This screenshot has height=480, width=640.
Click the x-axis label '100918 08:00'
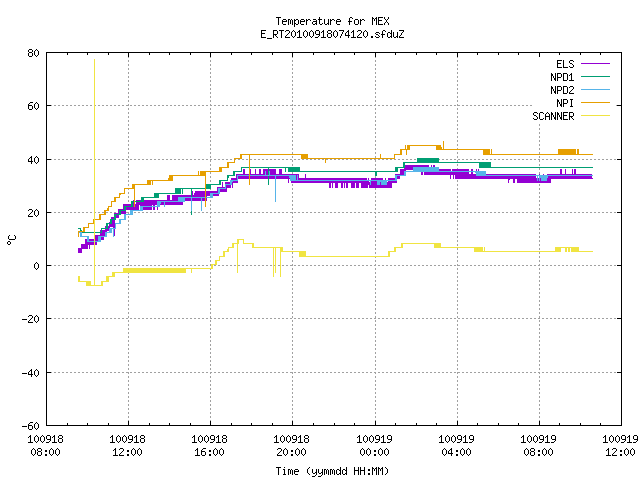45,446
